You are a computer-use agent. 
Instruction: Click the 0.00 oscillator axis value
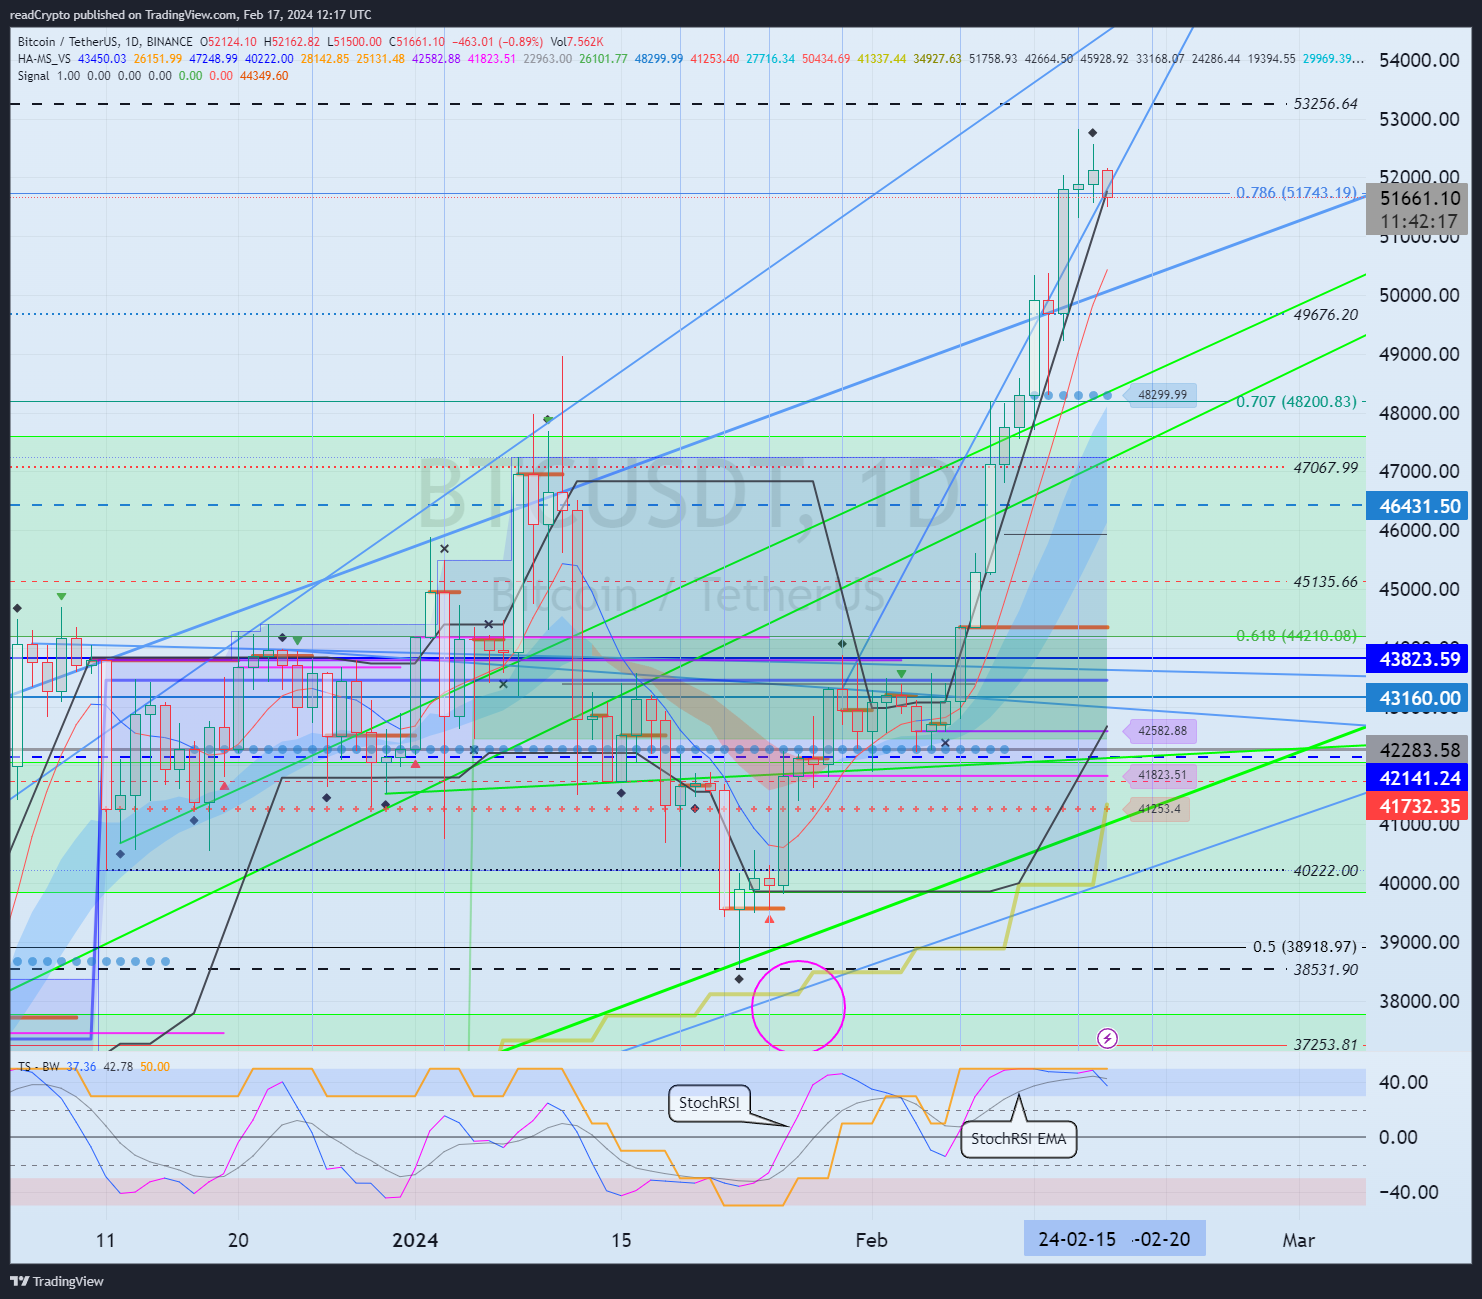[x=1398, y=1137]
